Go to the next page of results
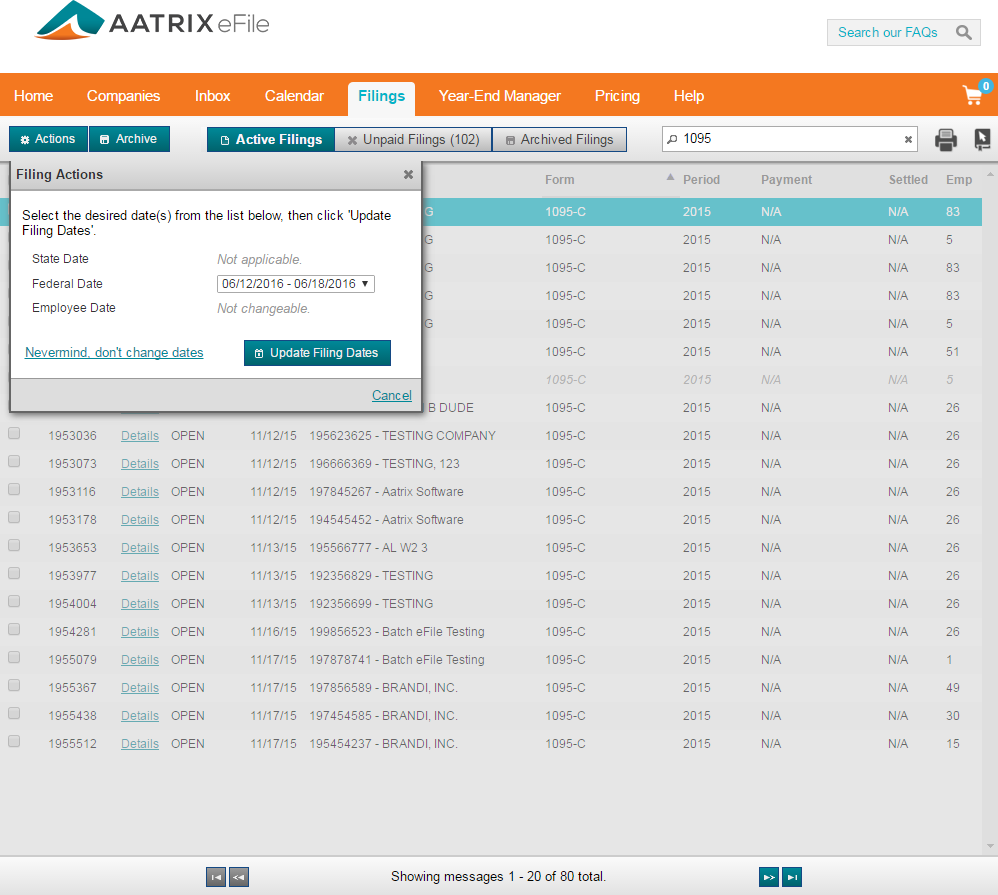 [x=769, y=877]
